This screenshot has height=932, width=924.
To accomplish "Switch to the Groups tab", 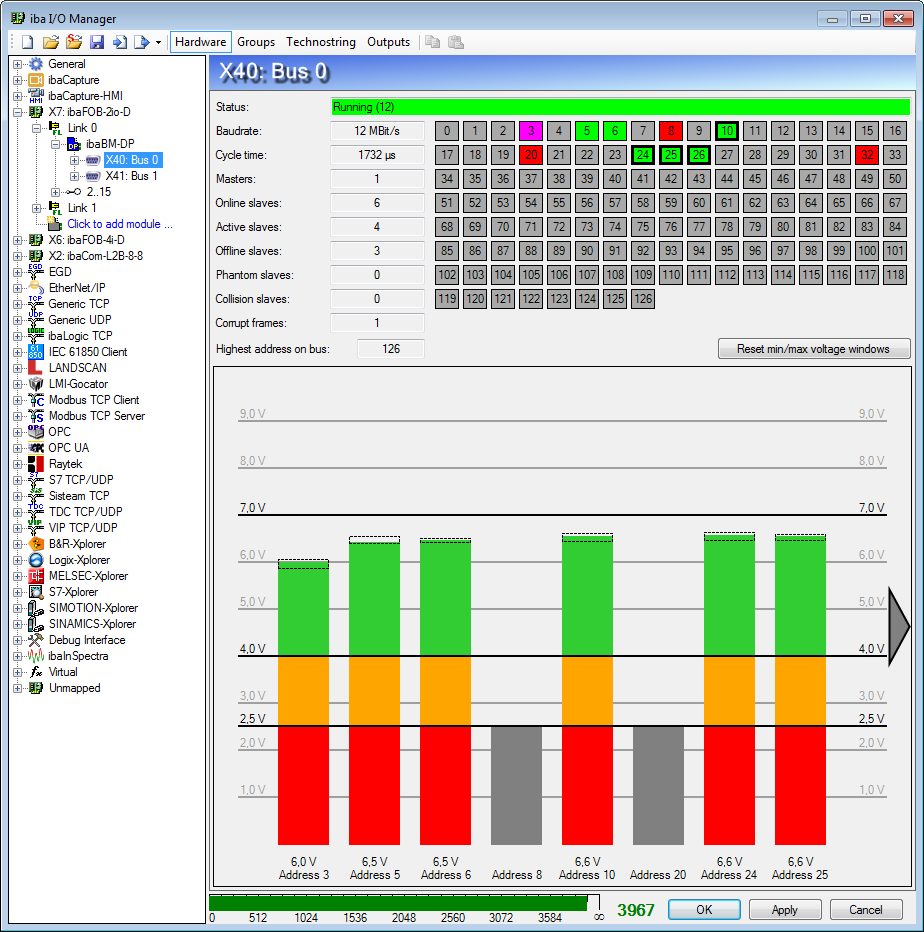I will 256,42.
